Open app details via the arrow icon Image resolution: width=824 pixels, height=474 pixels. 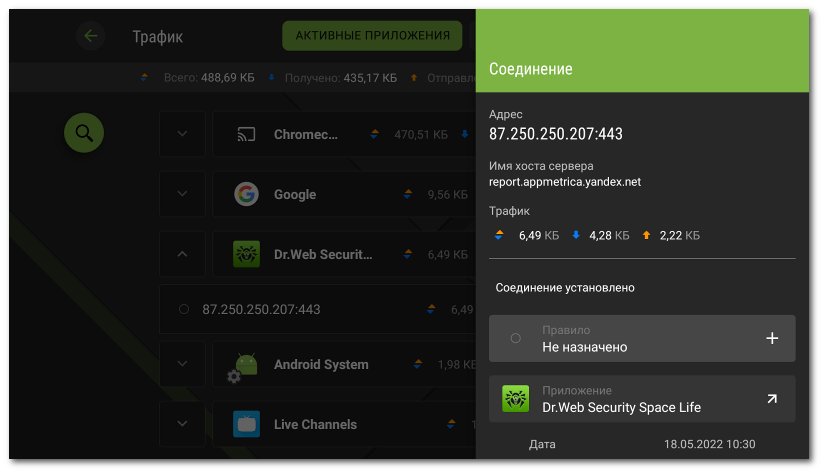coord(772,399)
